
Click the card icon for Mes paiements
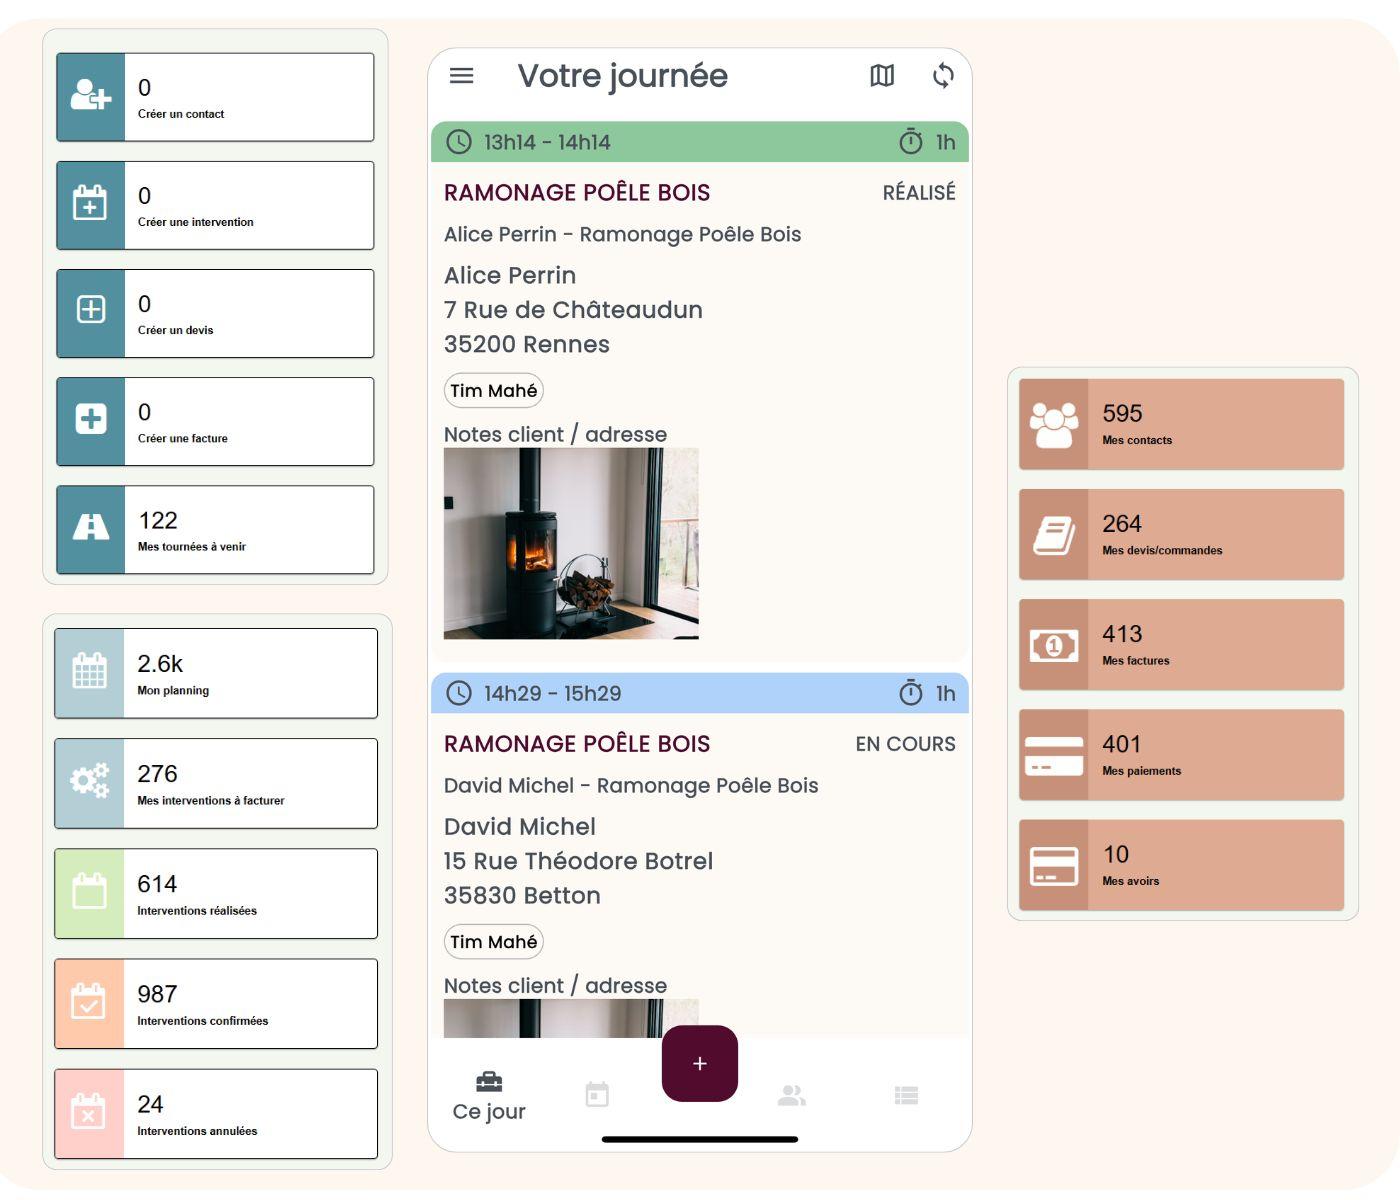pyautogui.click(x=1054, y=756)
